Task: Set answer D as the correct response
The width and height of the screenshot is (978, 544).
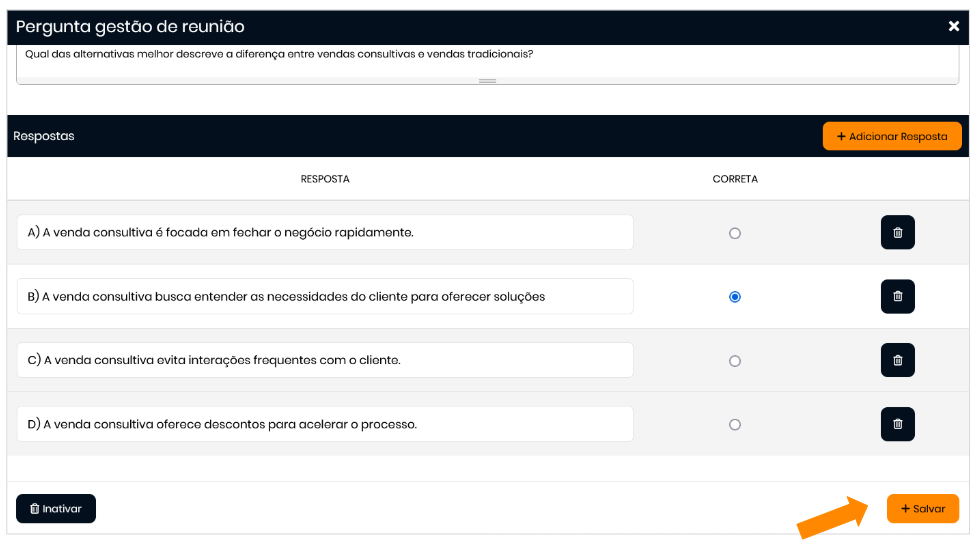Action: 735,425
